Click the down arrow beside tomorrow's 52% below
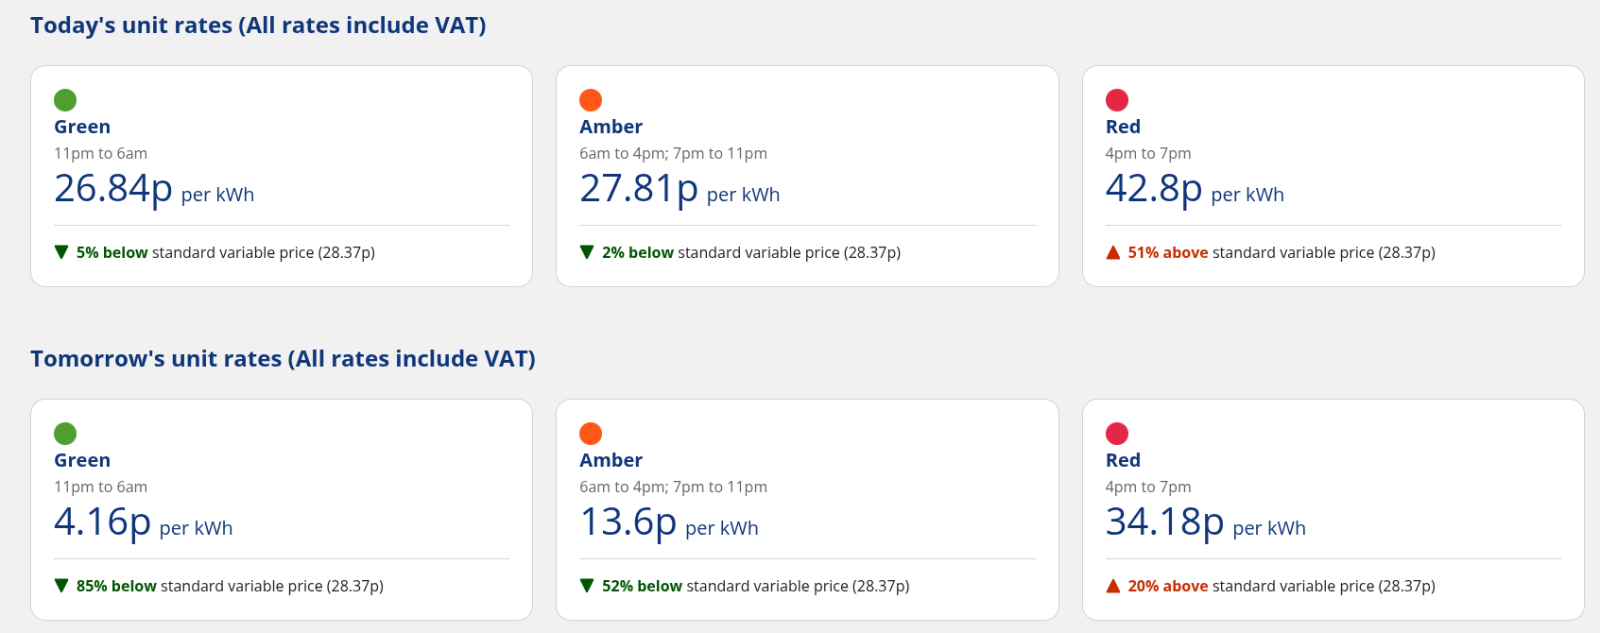 587,586
